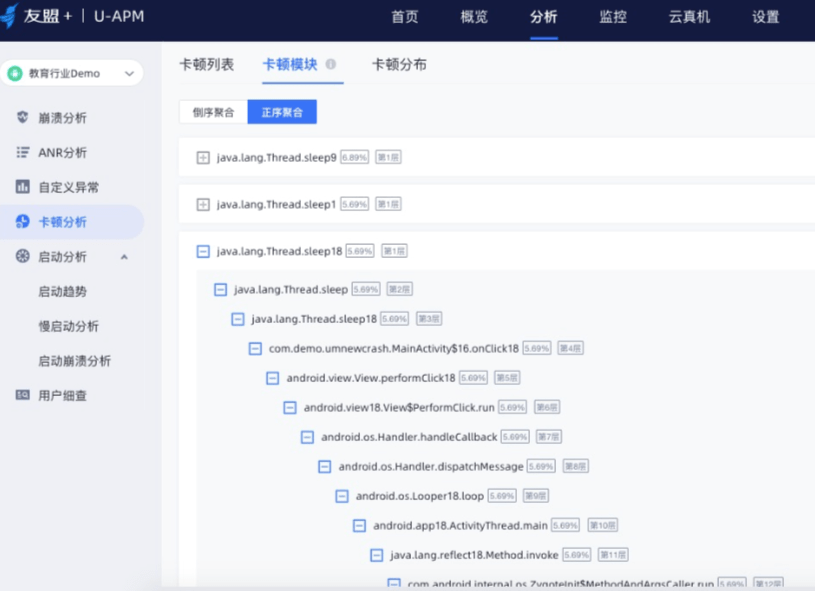Click the 第1层 badge of sleep9

(x=388, y=157)
